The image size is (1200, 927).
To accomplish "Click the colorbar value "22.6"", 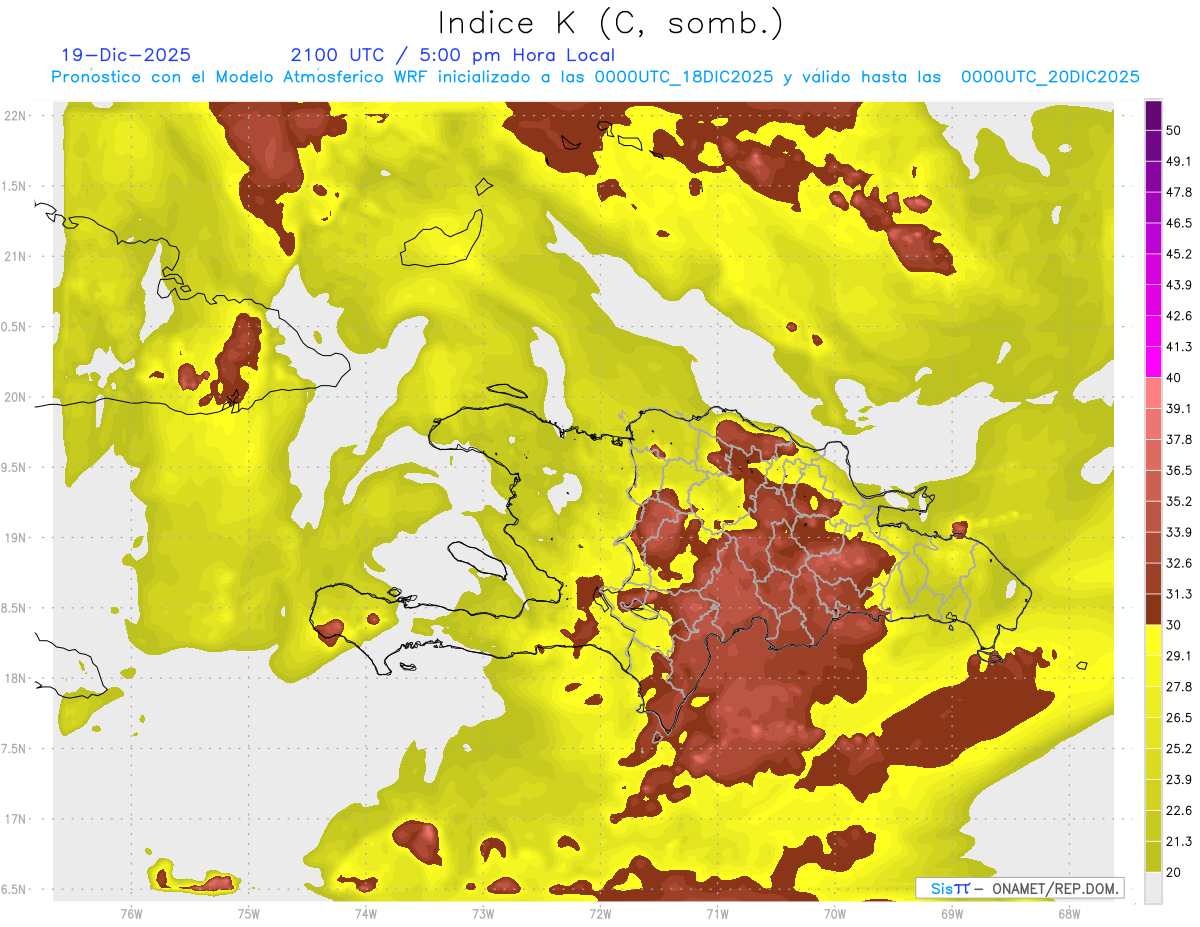I will pos(1178,811).
